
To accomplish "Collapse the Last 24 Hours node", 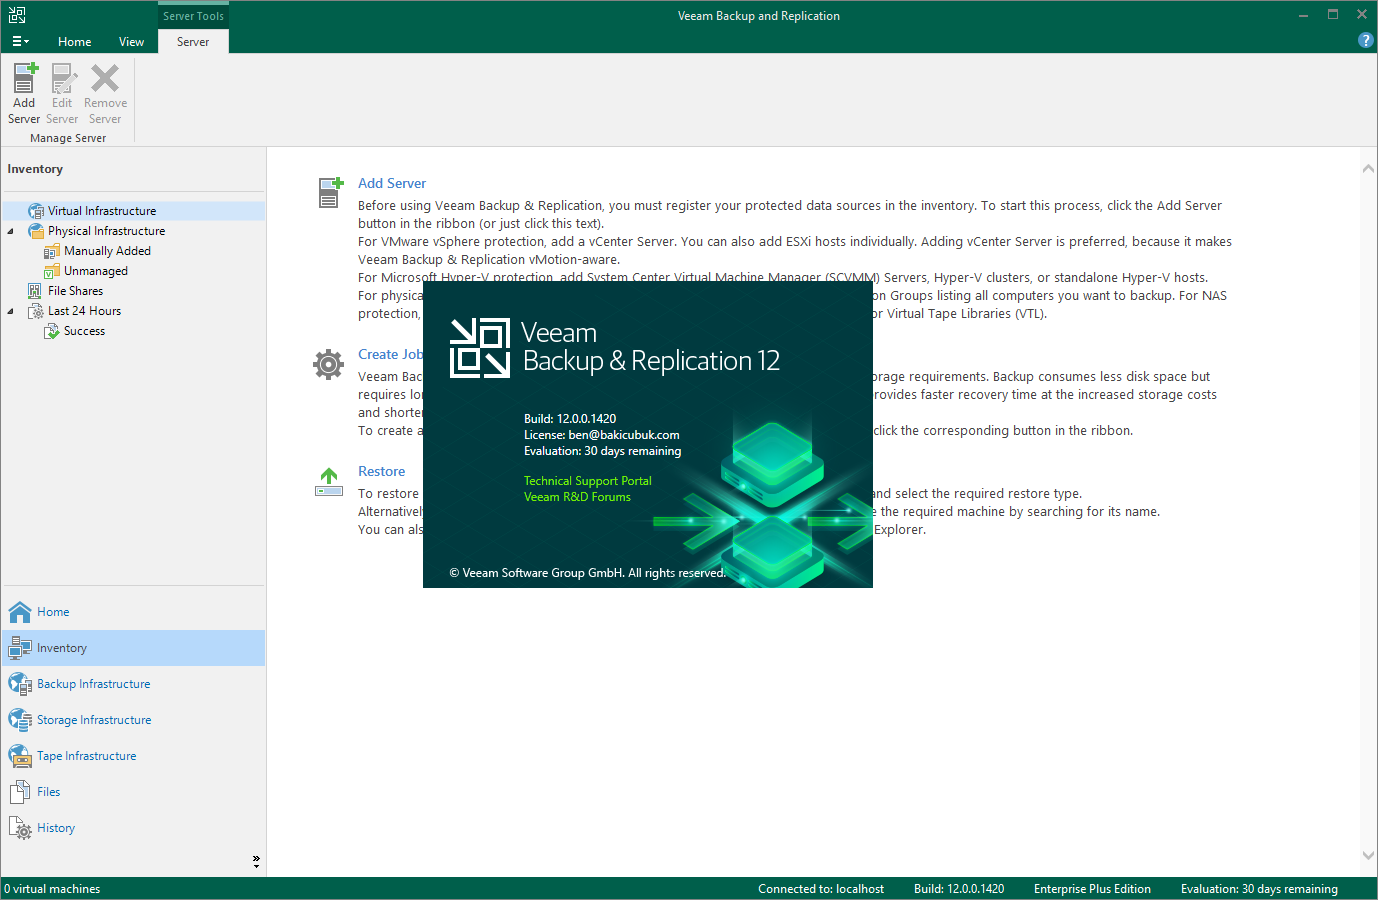I will click(11, 311).
